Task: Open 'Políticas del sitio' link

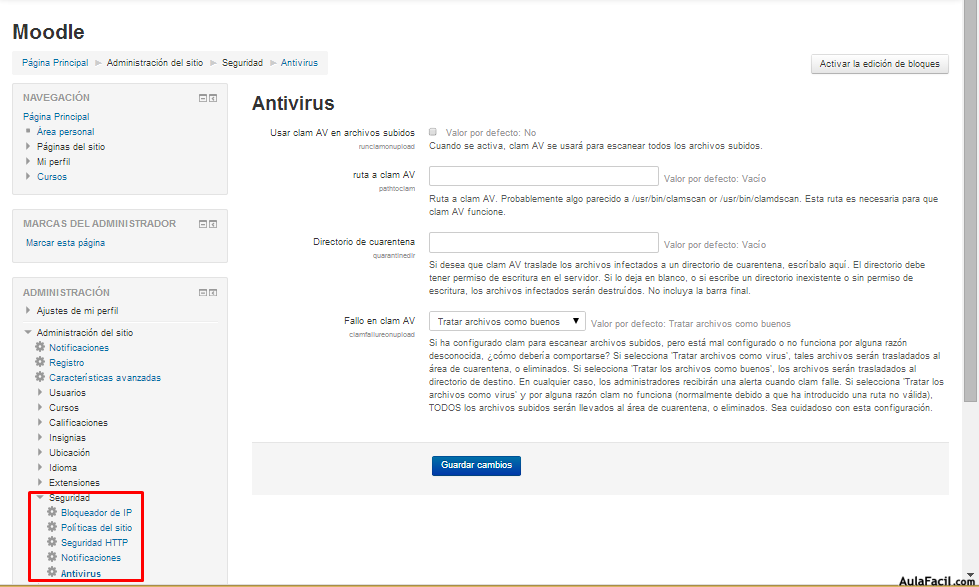Action: pyautogui.click(x=97, y=528)
